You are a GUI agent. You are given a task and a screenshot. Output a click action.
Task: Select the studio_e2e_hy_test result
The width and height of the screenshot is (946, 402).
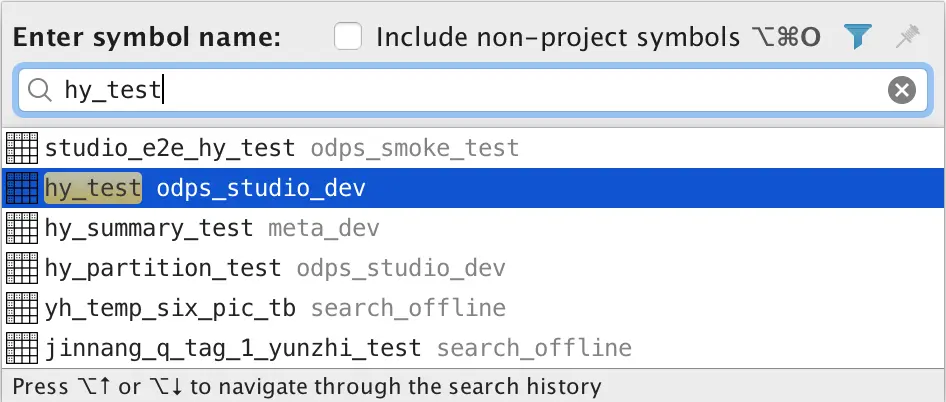(x=170, y=149)
